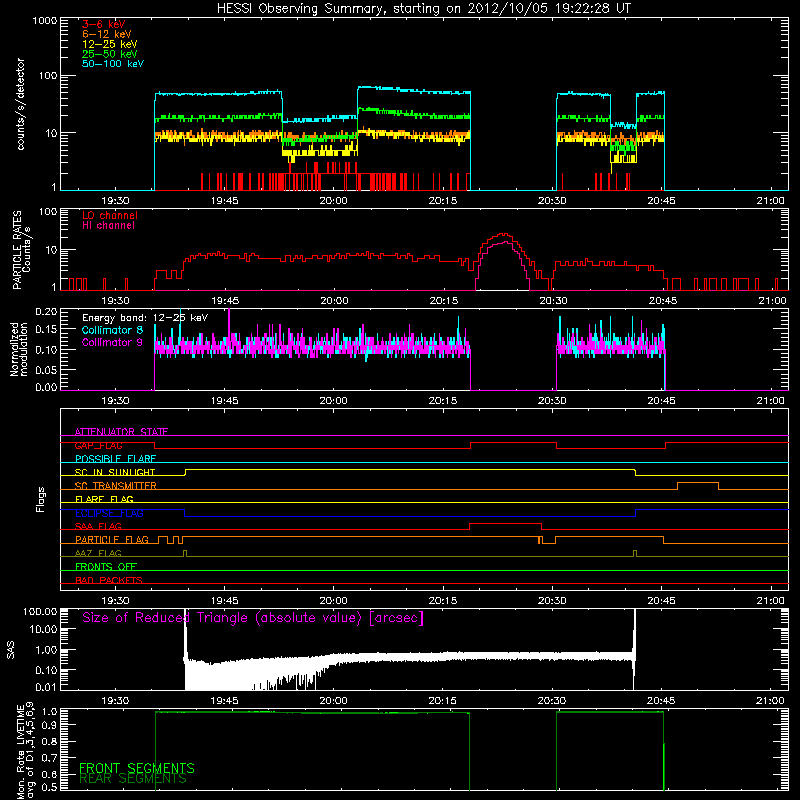Select the BAD_PACKETS flag label

click(x=109, y=580)
